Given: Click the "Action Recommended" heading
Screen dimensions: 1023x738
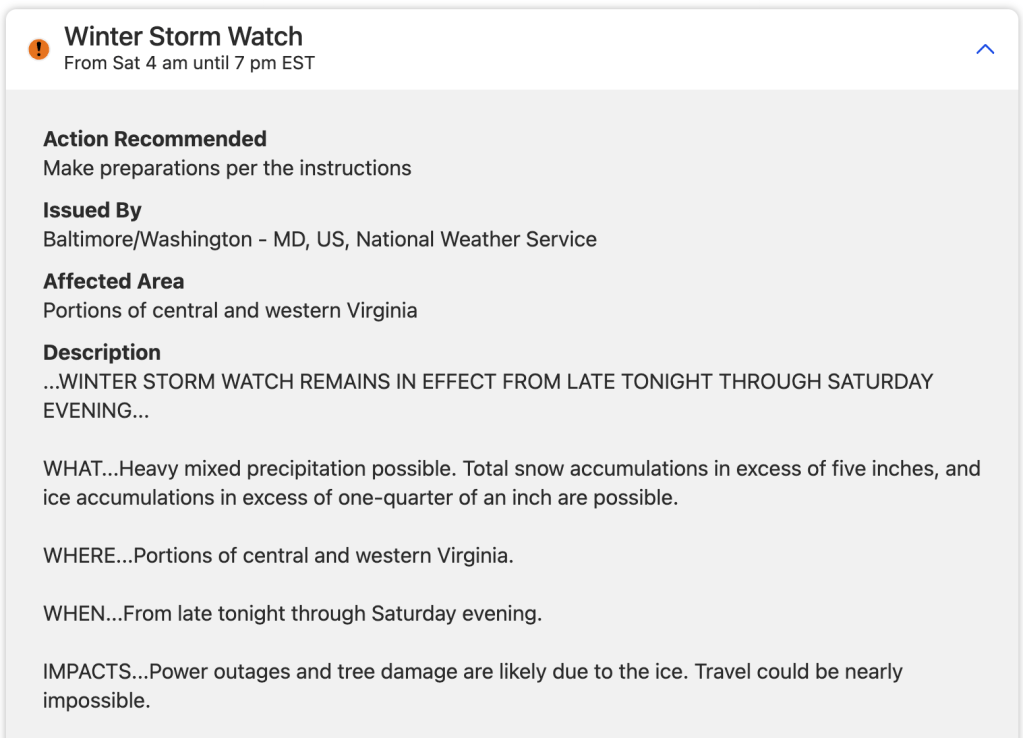Looking at the screenshot, I should [x=155, y=139].
